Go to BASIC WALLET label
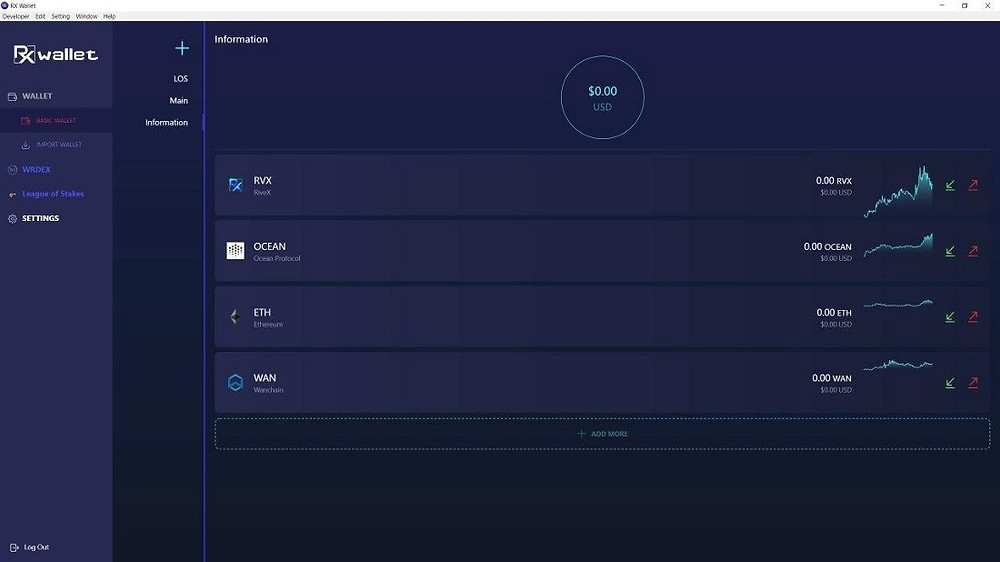Viewport: 1000px width, 562px height. 56,121
